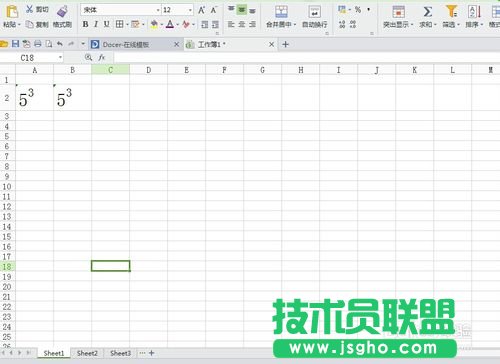Switch to the Sheet3 tab
The width and height of the screenshot is (500, 364).
[120, 353]
